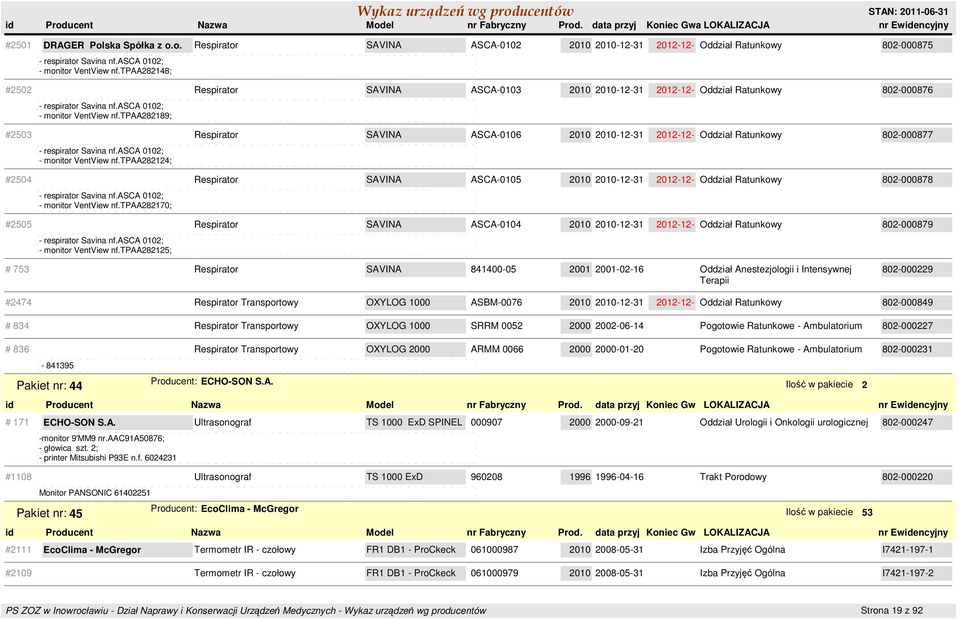
Task: Click serial number 'ASCA-0104'
Action: pos(496,225)
